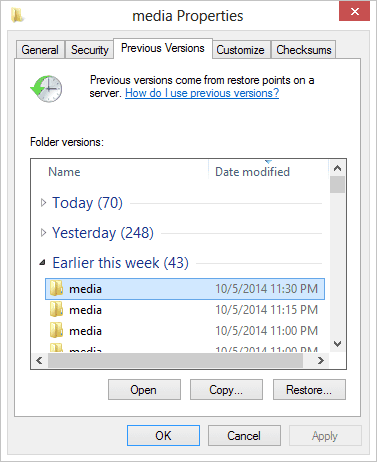Open the 'How do I use previous versions?' link
The image size is (377, 462).
click(202, 93)
